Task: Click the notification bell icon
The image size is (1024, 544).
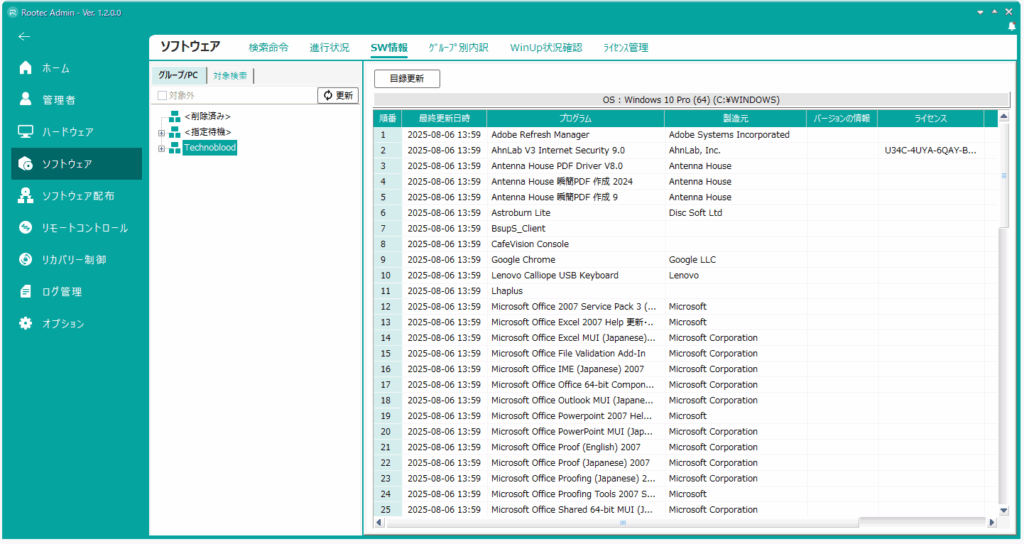Action: point(1012,27)
